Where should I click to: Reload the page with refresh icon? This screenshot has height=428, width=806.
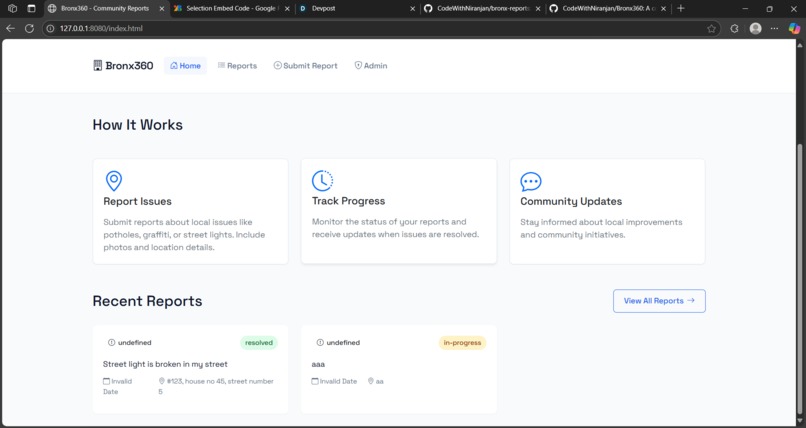29,29
